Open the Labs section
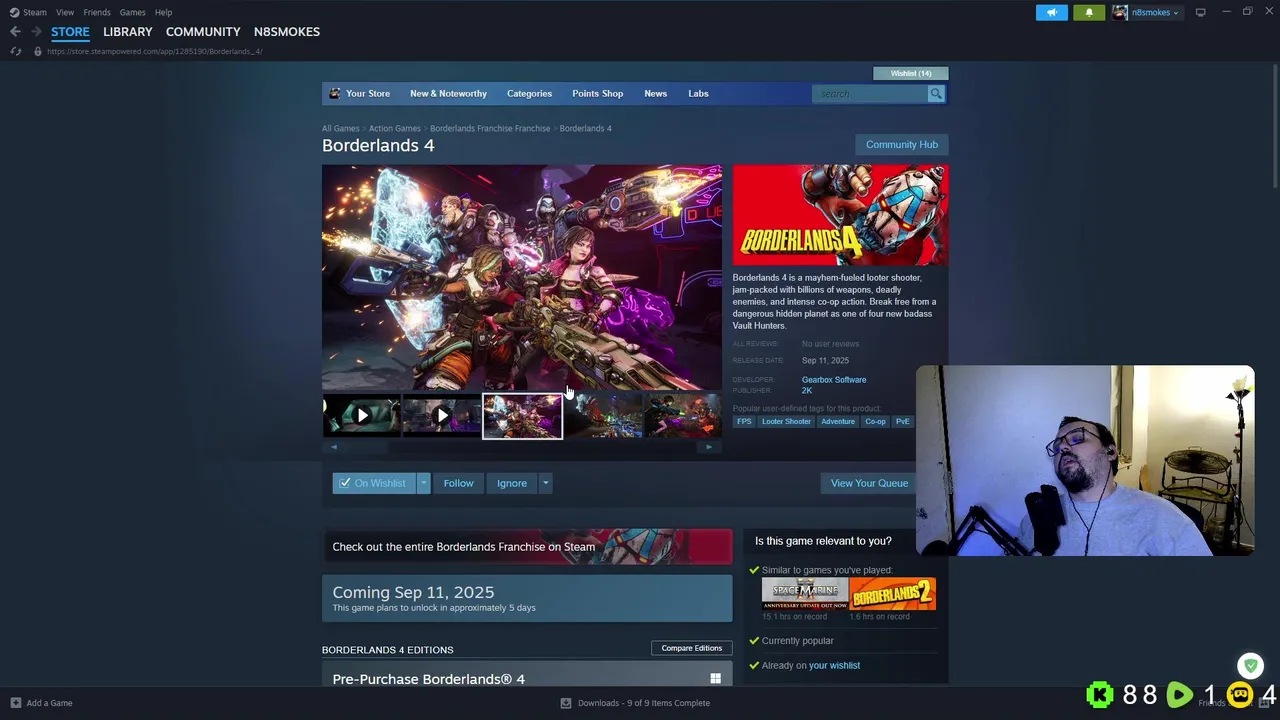Screen dimensions: 1280x720 pos(698,94)
